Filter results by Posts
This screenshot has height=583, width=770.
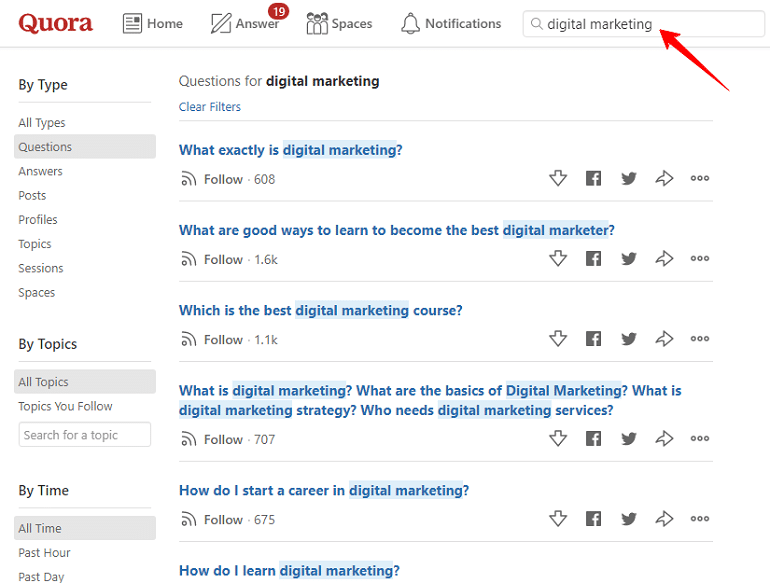32,195
